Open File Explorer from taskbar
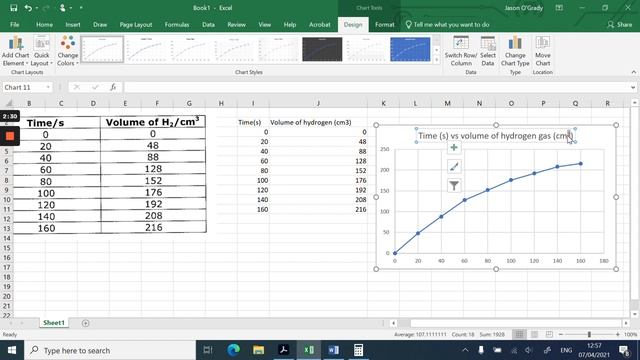Viewport: 640px width, 360px height. 258,350
